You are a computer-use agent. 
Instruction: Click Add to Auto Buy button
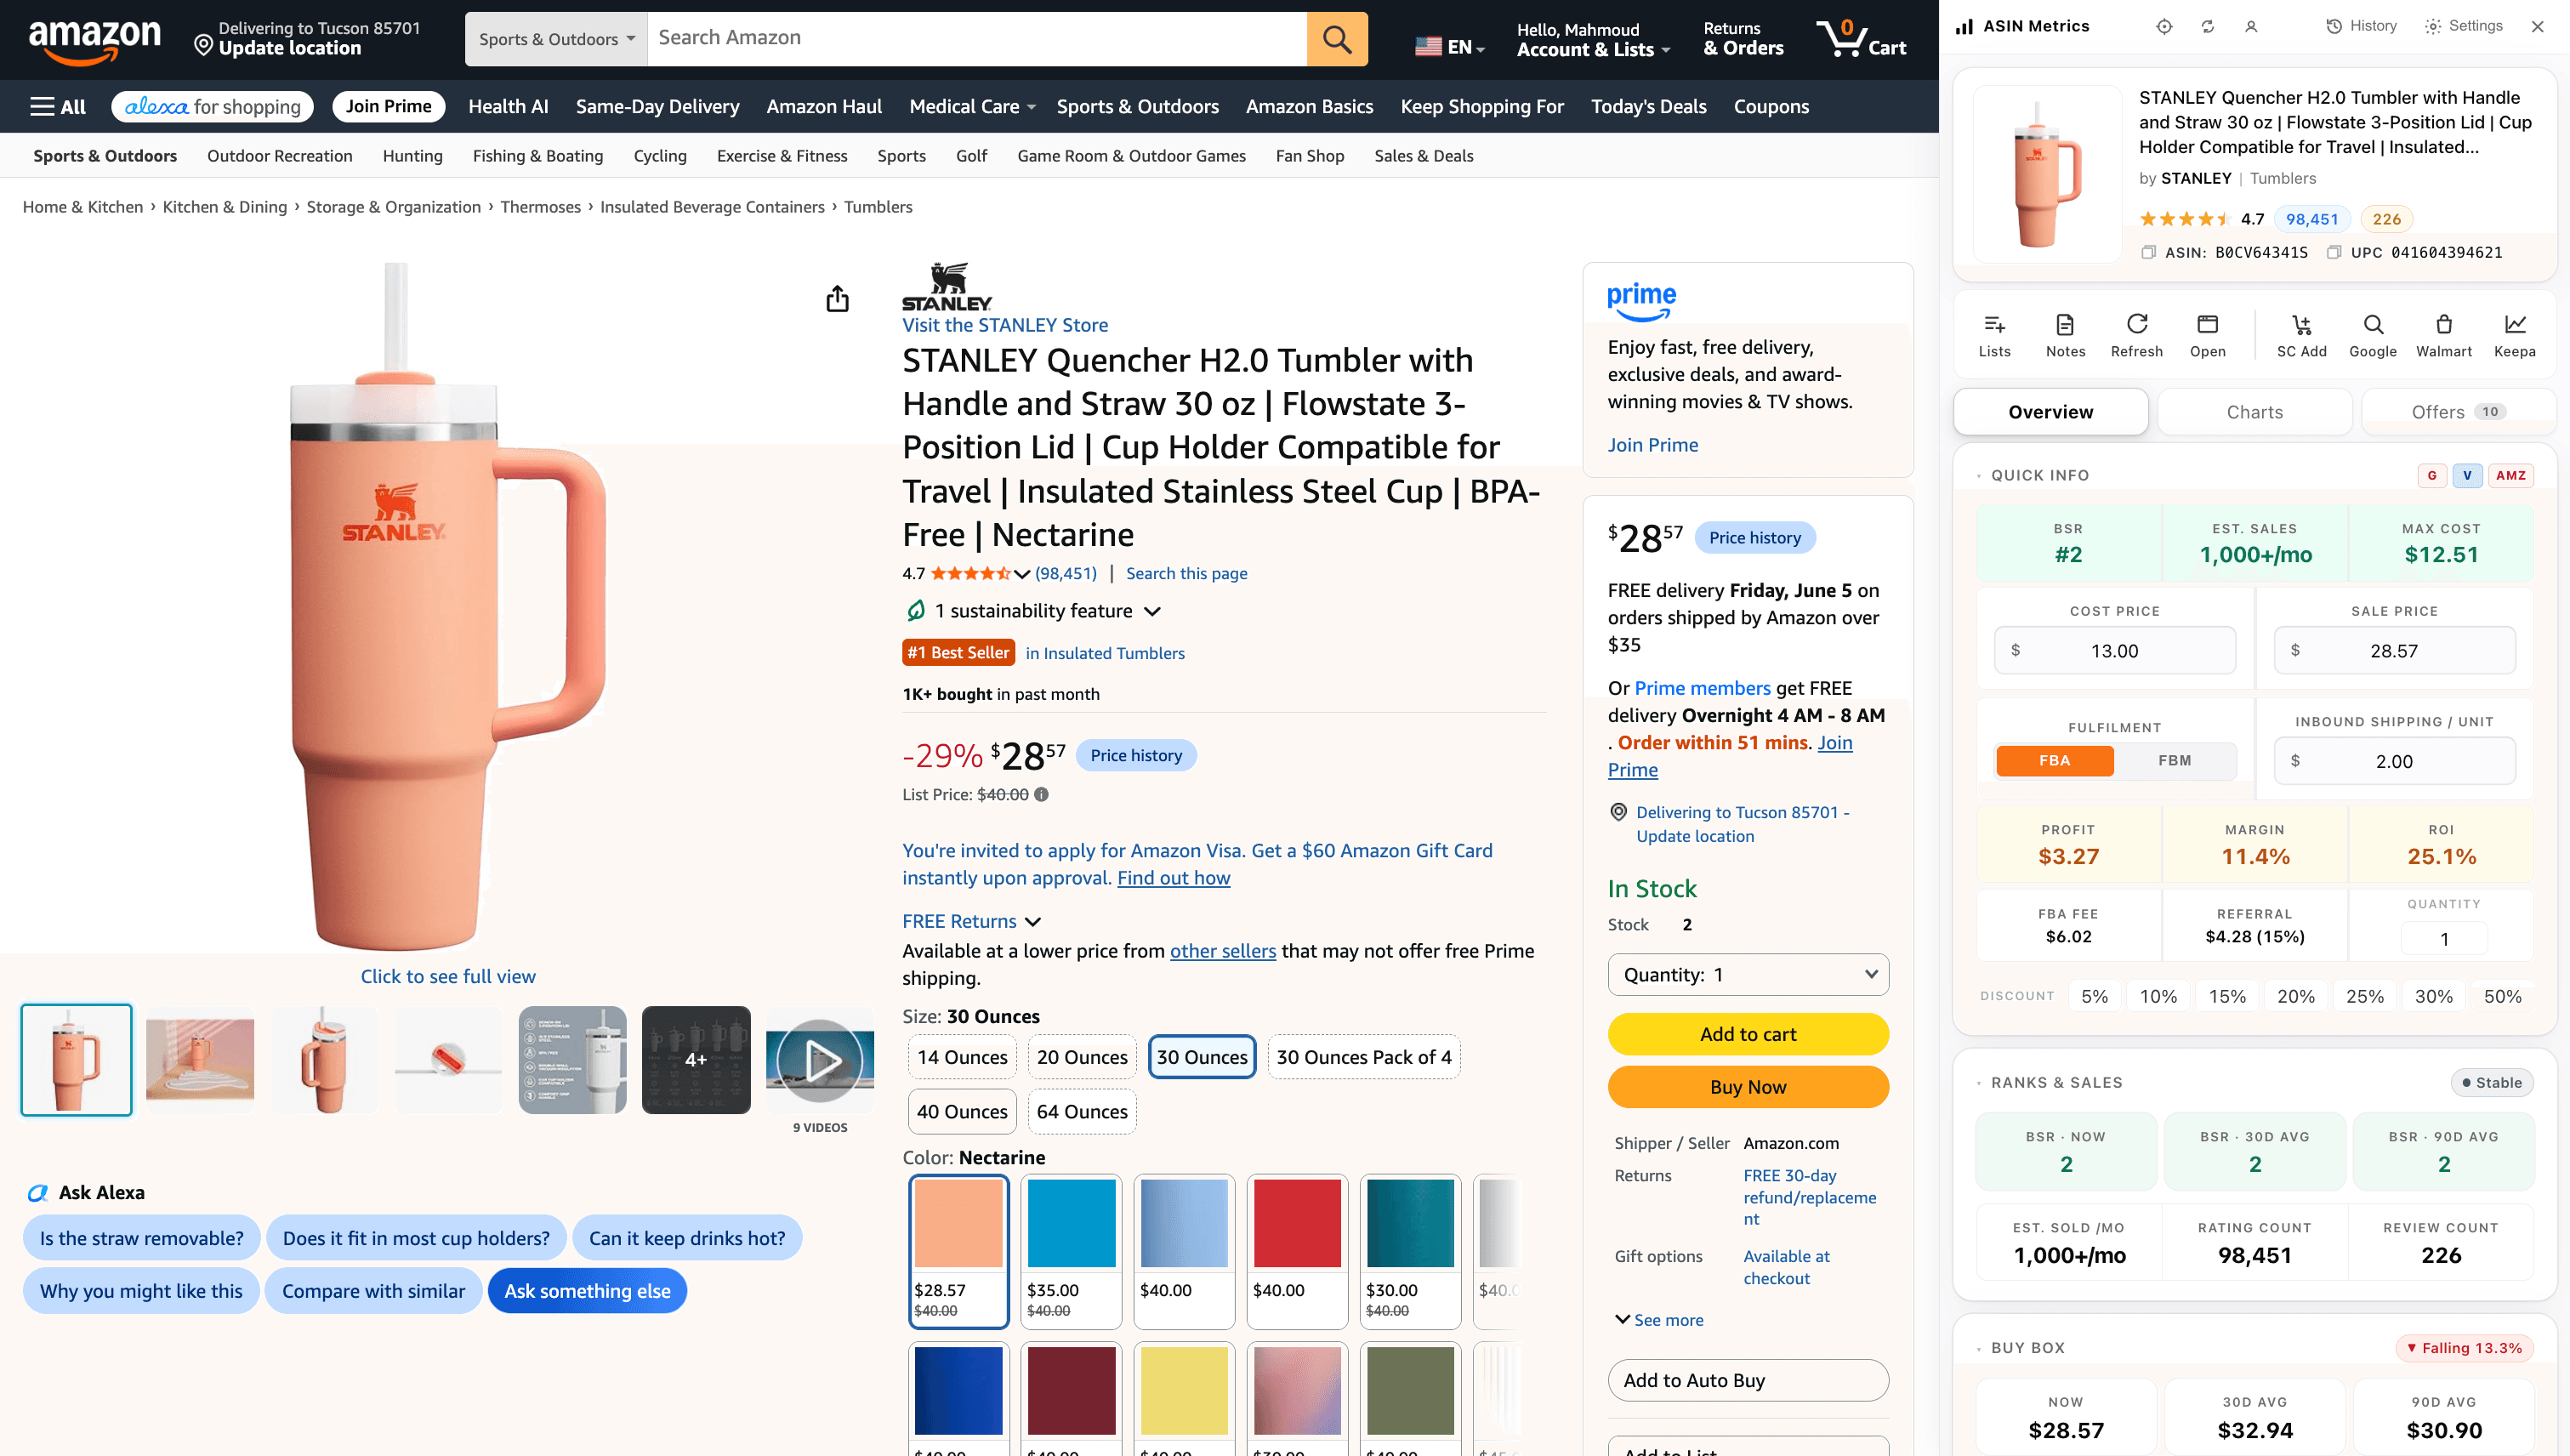[1748, 1380]
